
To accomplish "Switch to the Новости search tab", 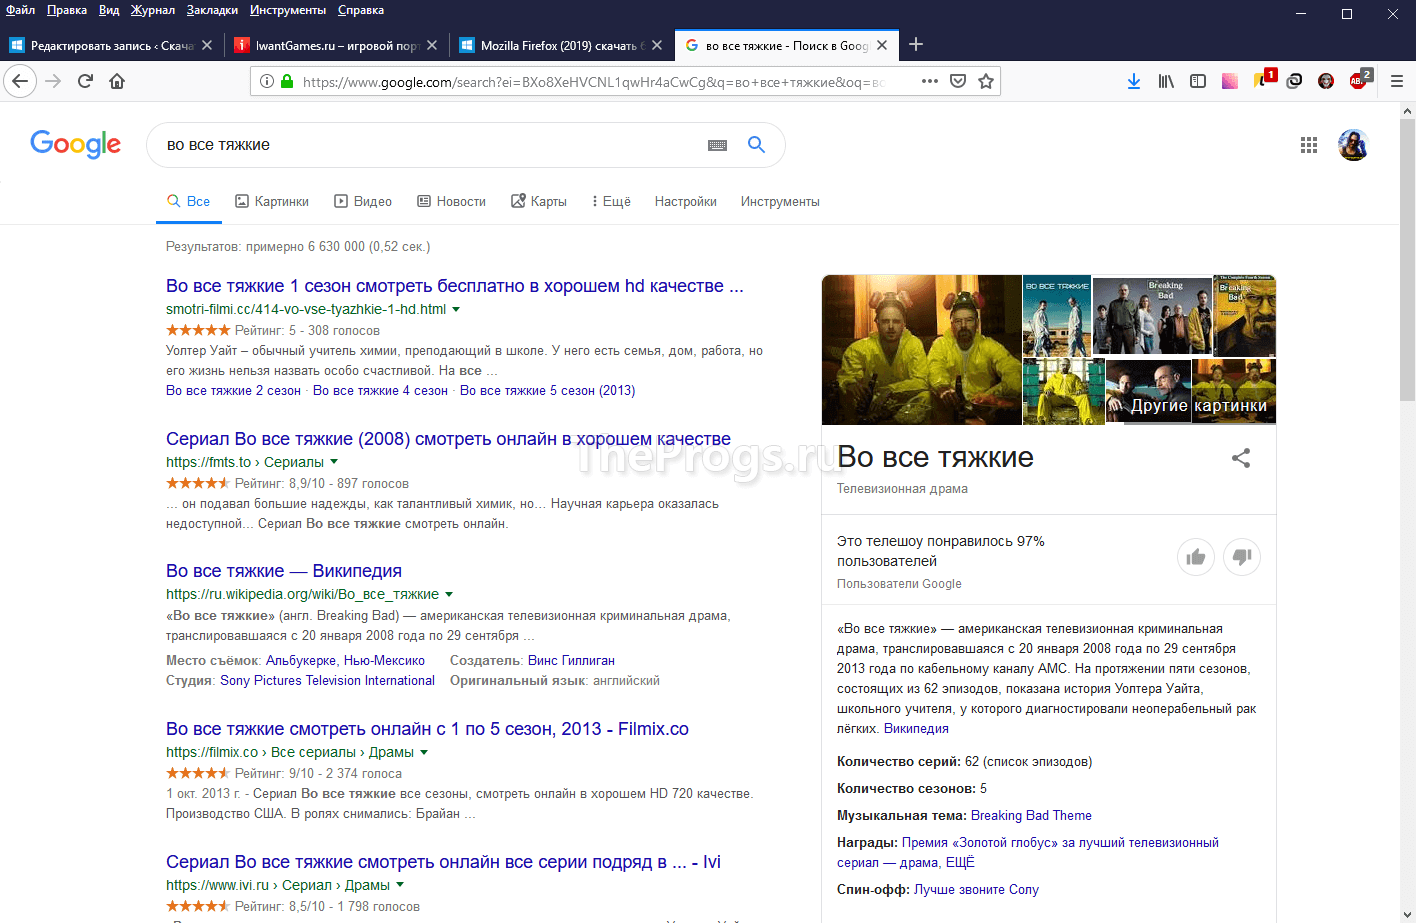I will [451, 201].
